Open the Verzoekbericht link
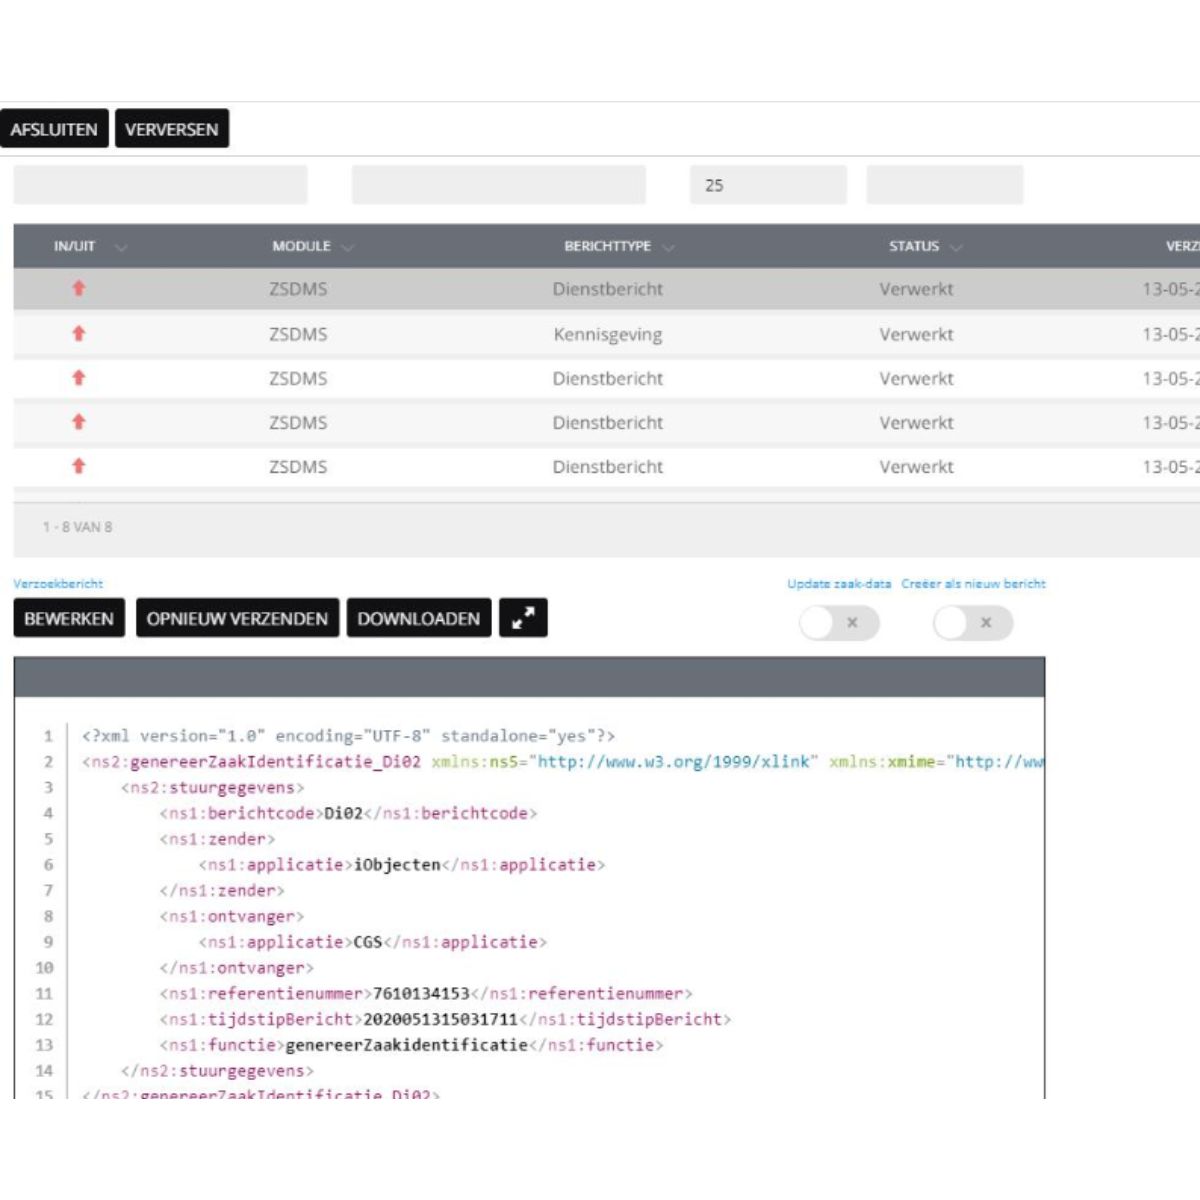This screenshot has height=1200, width=1200. (58, 584)
